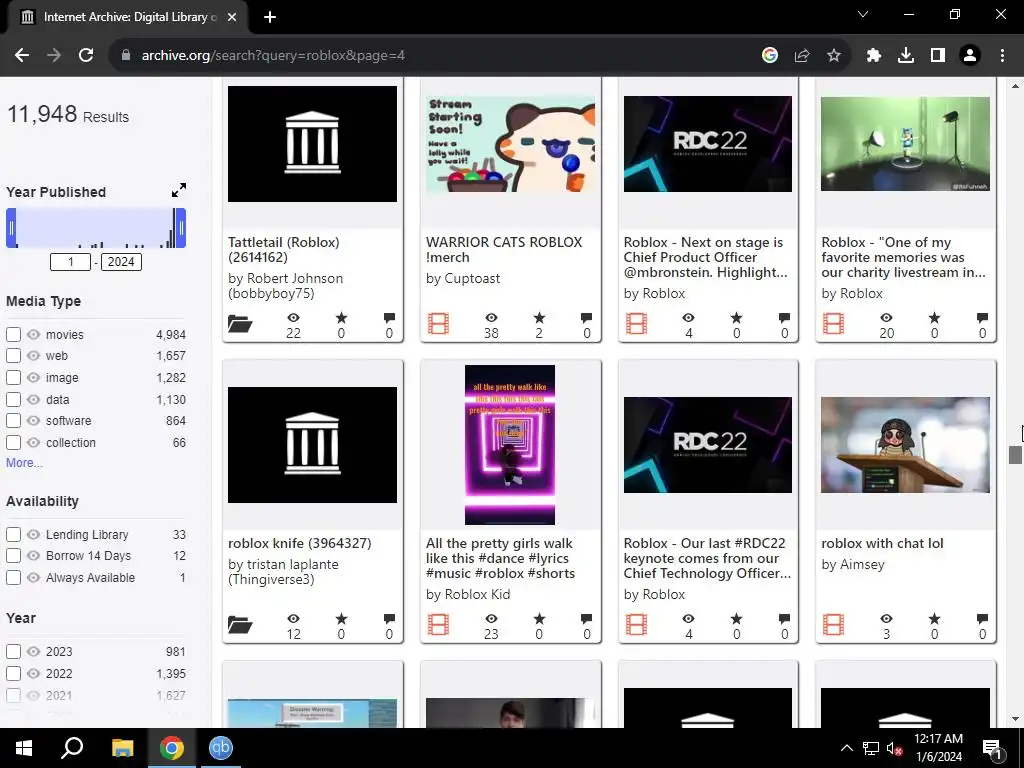This screenshot has width=1024, height=768.
Task: Open the tab search dropdown arrow
Action: tap(863, 14)
